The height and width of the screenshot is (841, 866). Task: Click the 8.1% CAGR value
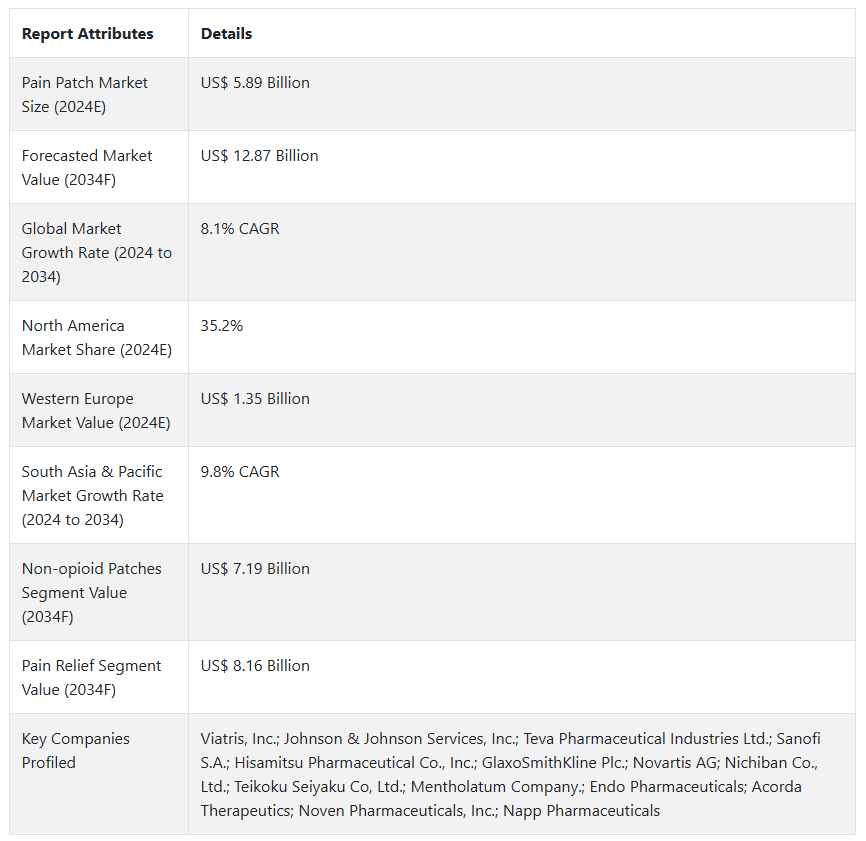(x=240, y=229)
